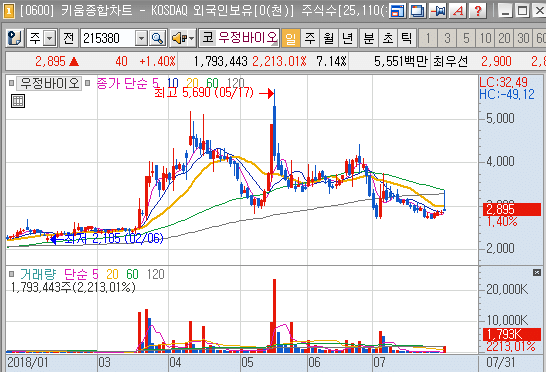Click the red 1,793K volume tag on axis
This screenshot has height=372, width=546.
[512, 334]
